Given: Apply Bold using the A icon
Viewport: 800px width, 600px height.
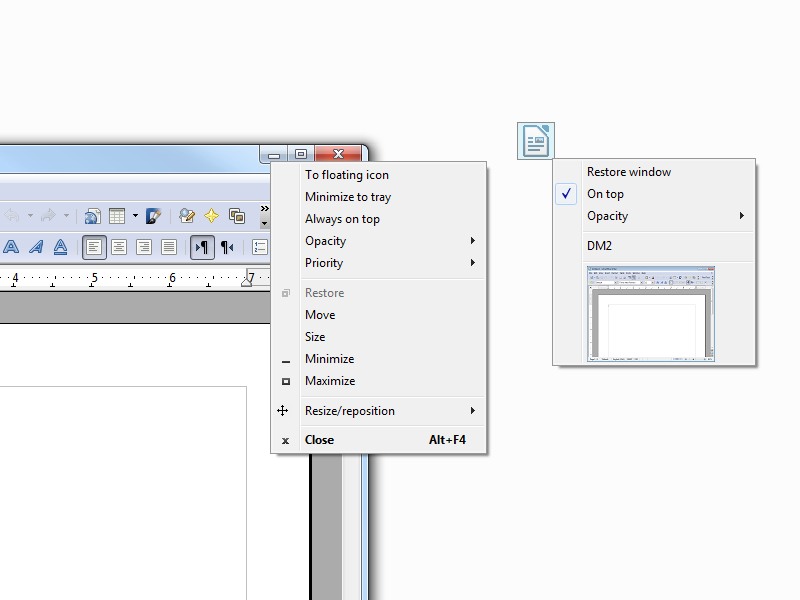Looking at the screenshot, I should click(13, 247).
